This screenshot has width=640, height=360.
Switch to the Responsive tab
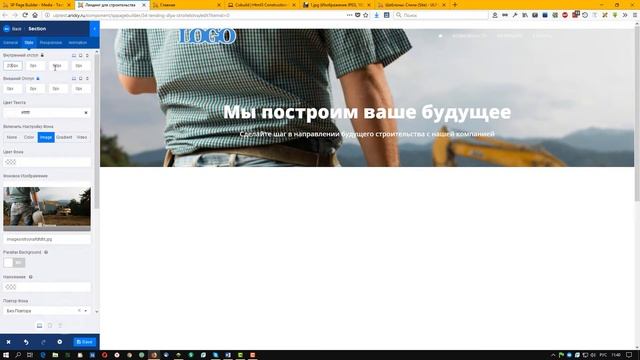pos(51,42)
